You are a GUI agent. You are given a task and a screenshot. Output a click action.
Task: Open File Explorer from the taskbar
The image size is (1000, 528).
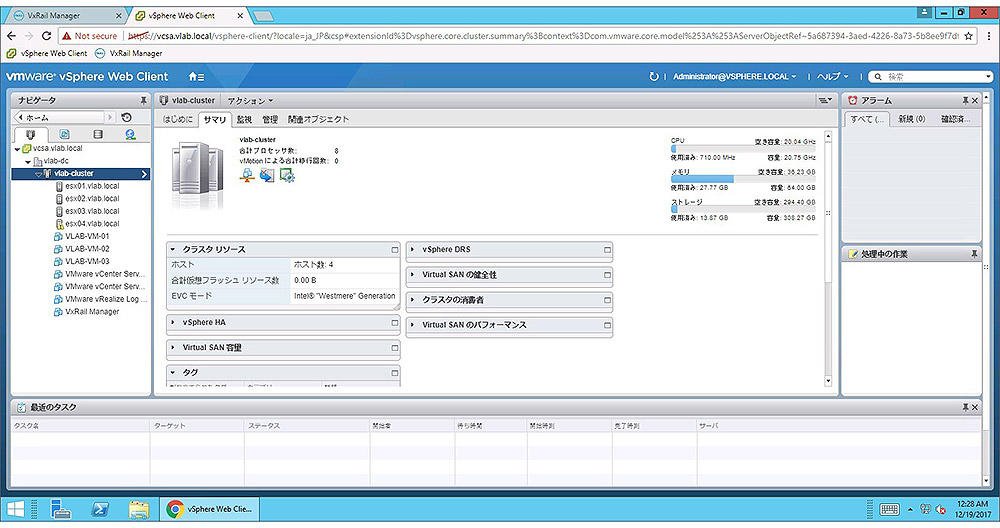[138, 509]
